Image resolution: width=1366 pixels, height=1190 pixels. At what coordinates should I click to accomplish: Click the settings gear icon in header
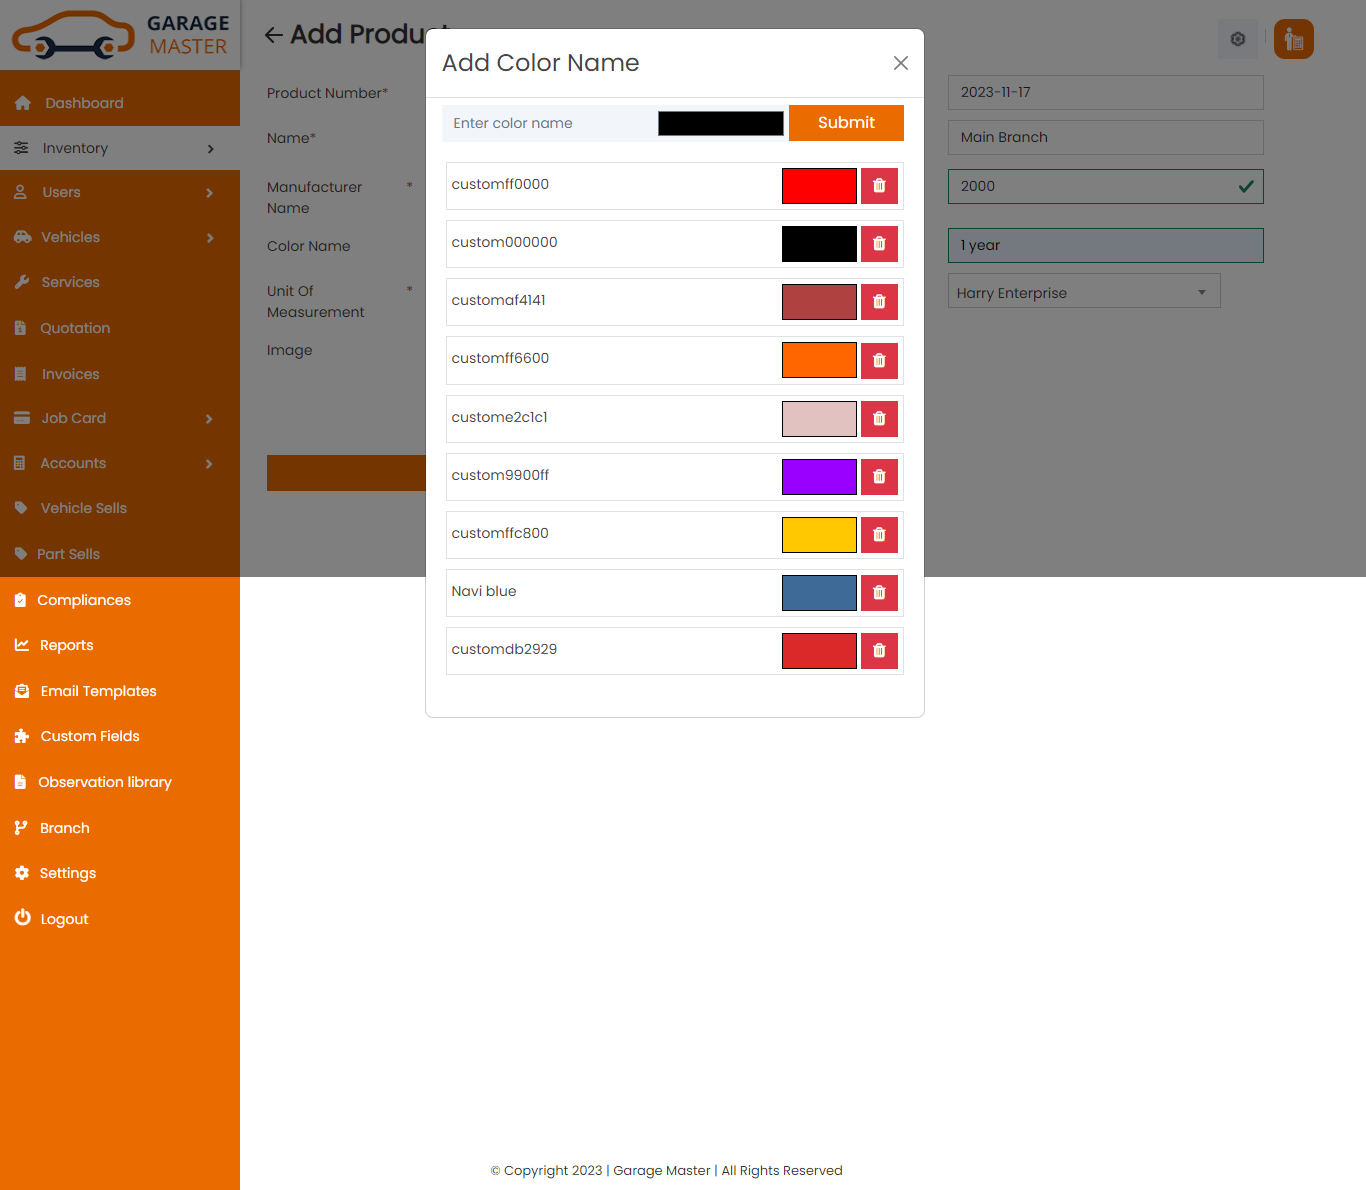[1237, 39]
